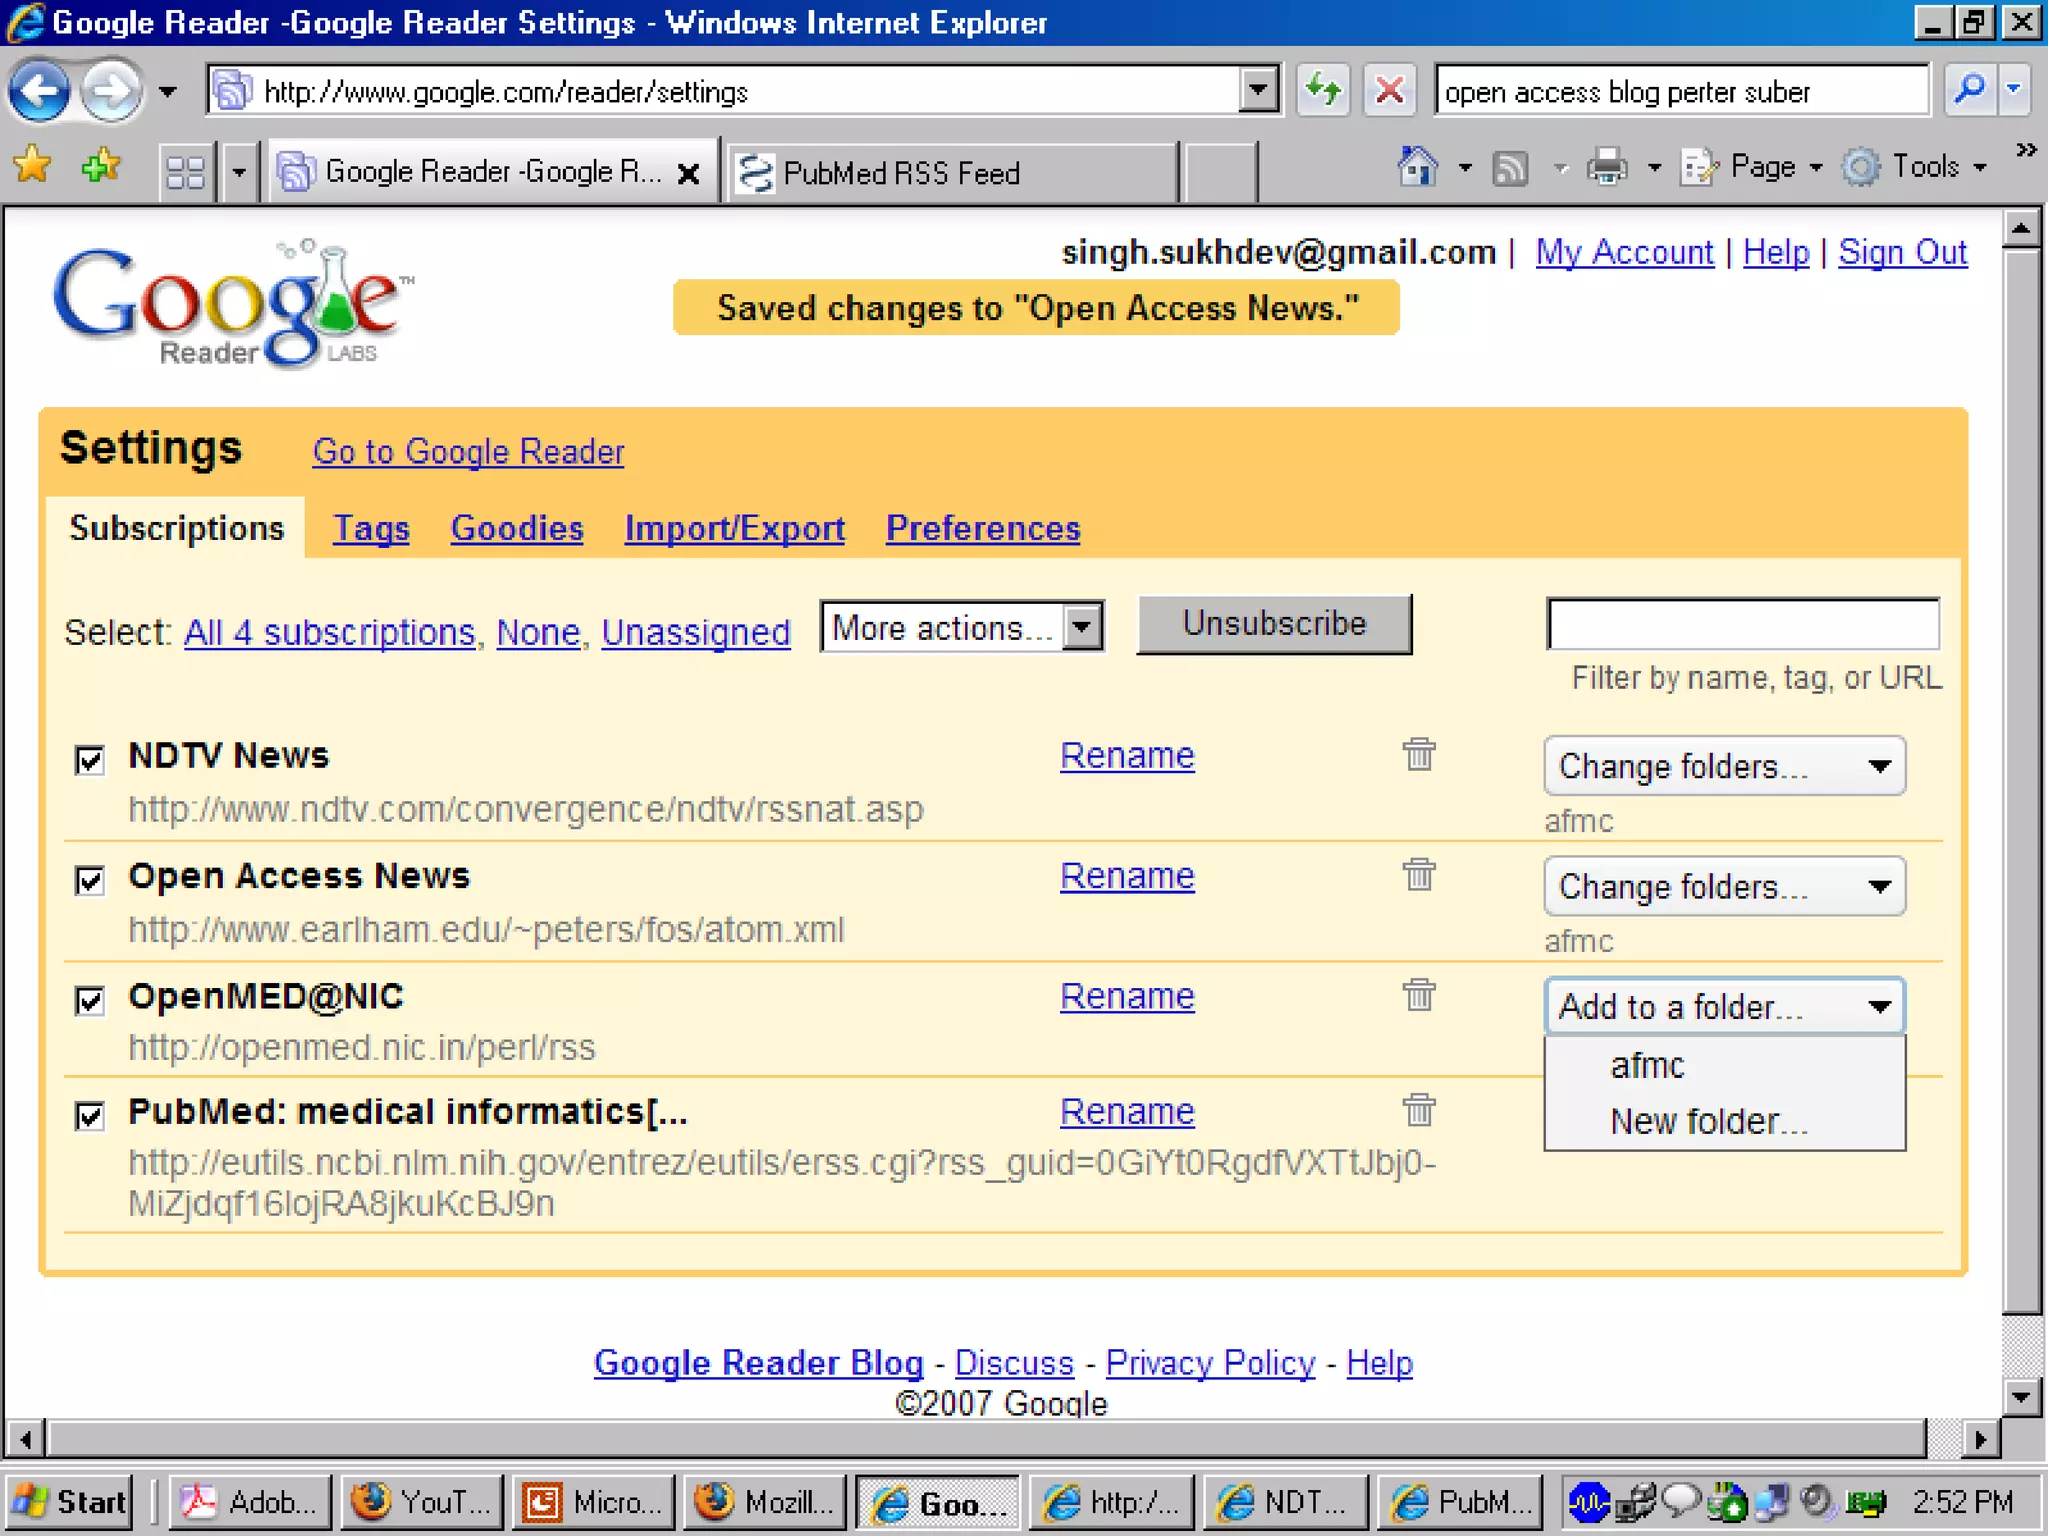Click trash icon next to OpenMED@NIC

pos(1418,995)
